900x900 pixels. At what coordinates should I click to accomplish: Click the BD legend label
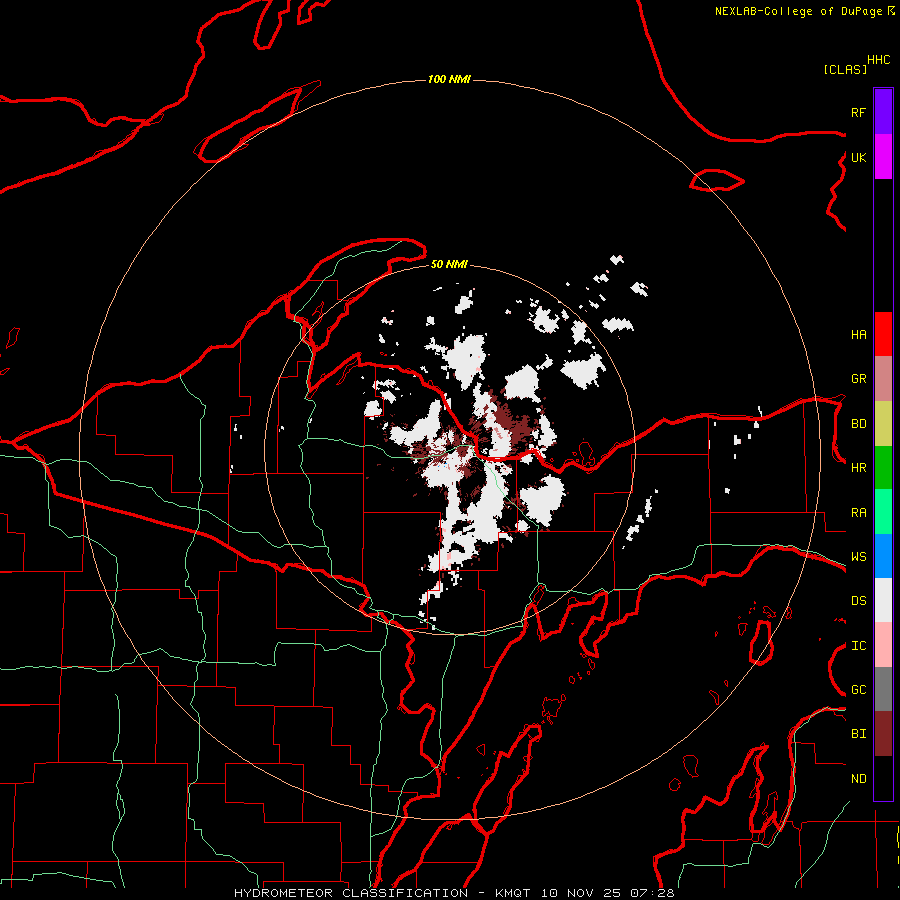pyautogui.click(x=858, y=424)
